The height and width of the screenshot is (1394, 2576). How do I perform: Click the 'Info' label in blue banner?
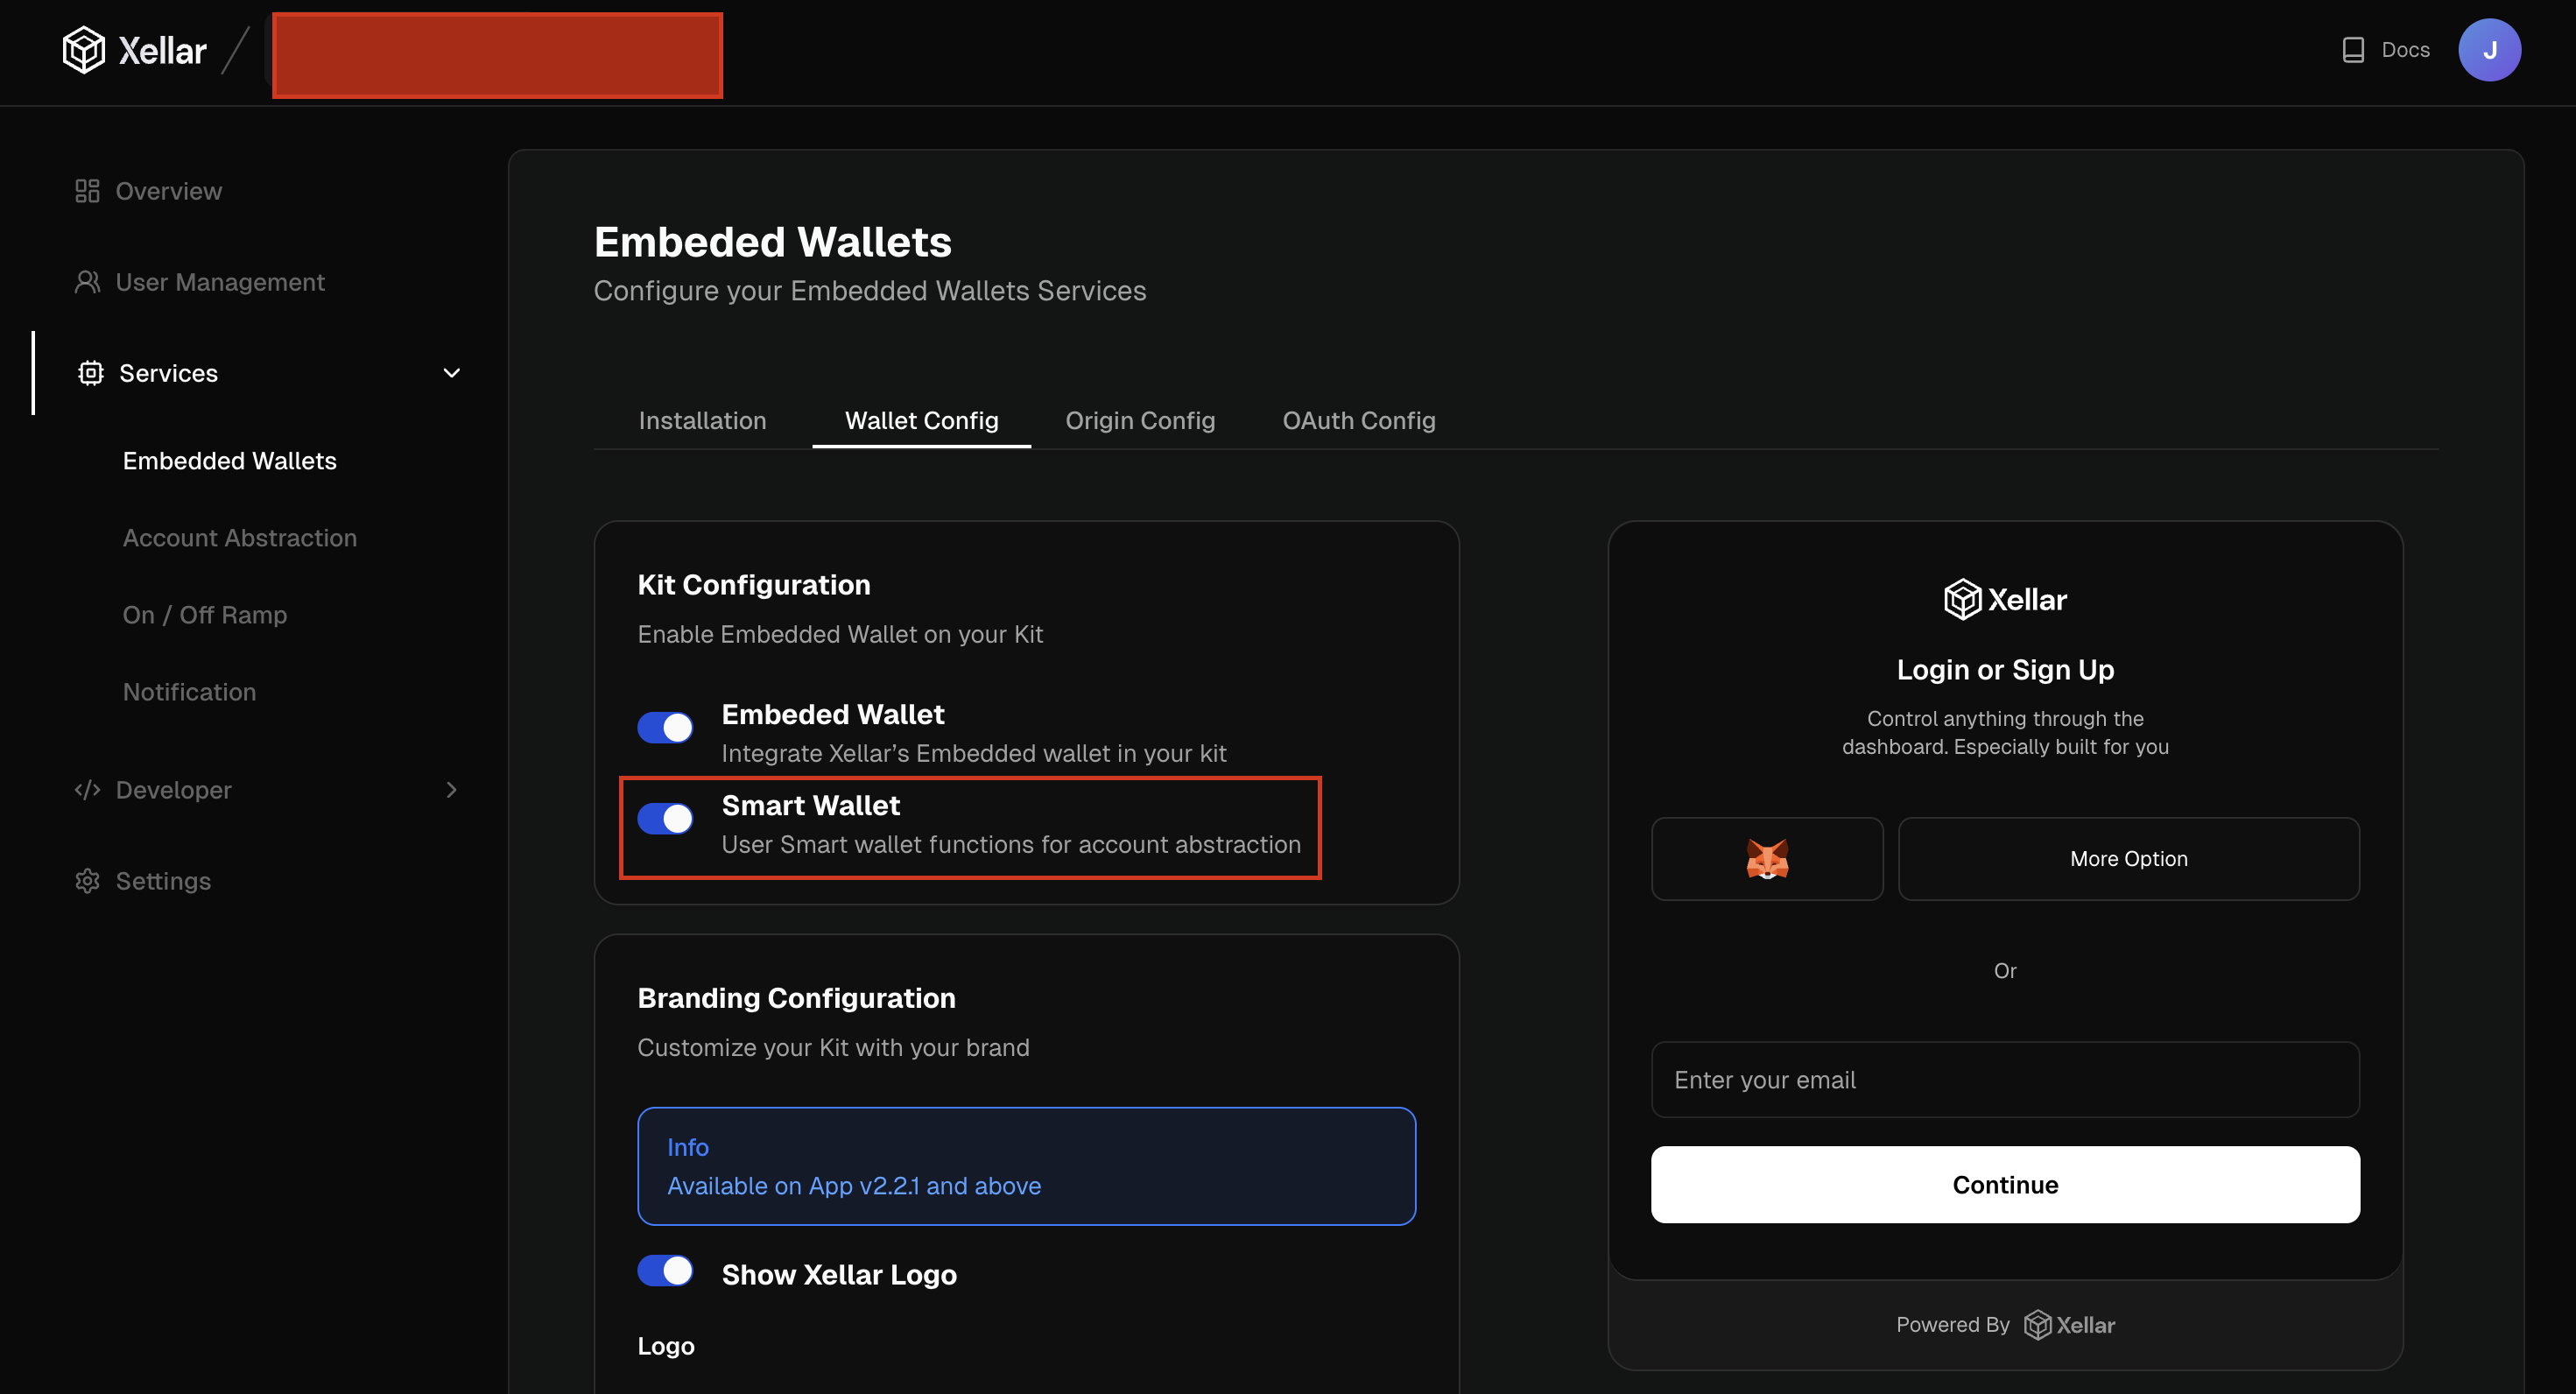(x=688, y=1147)
